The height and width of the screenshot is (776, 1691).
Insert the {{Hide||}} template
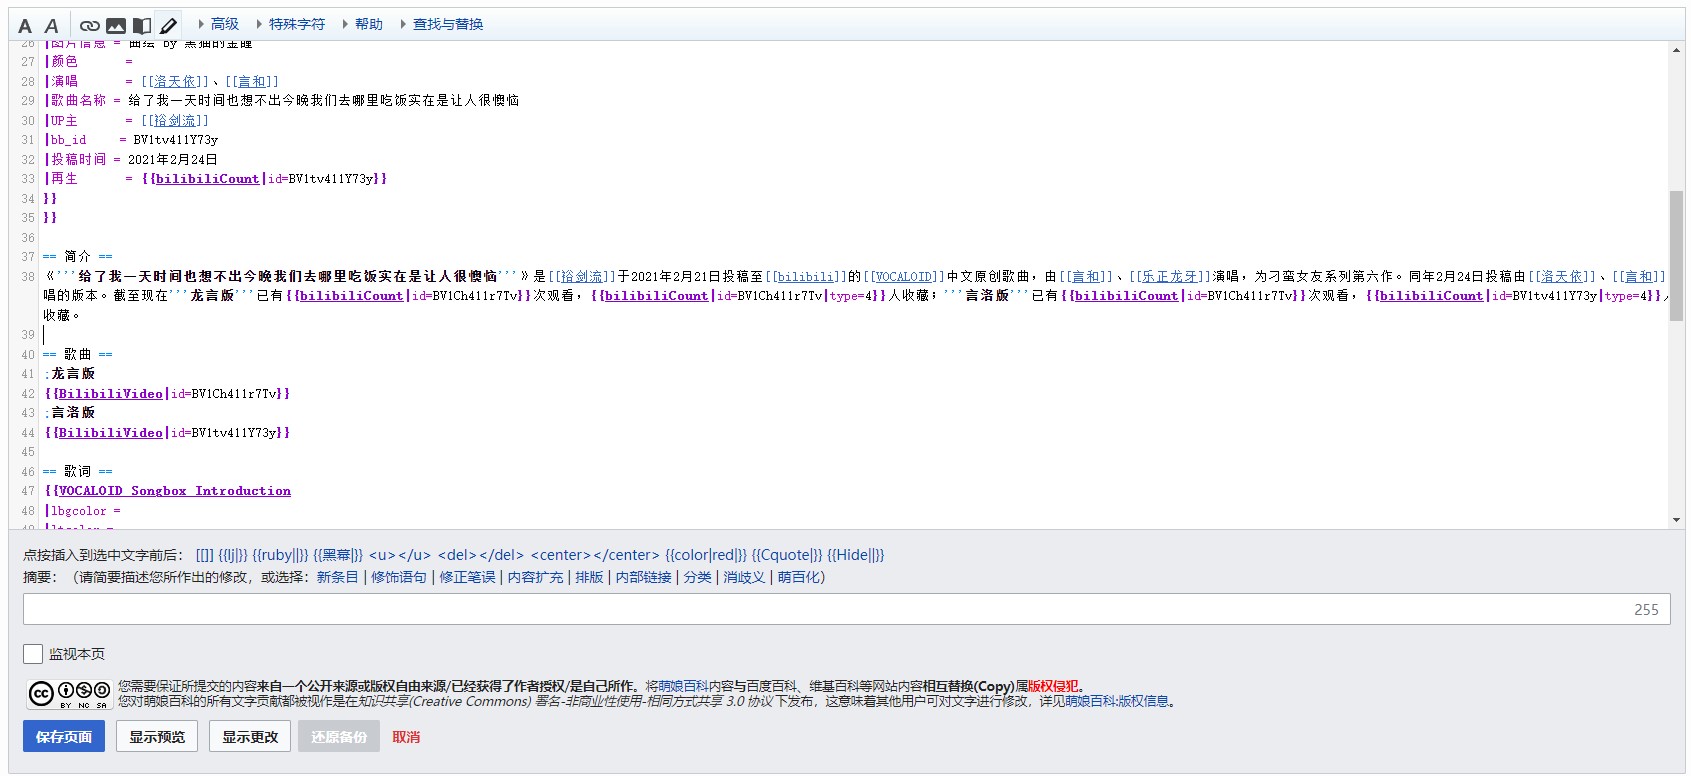(x=856, y=555)
